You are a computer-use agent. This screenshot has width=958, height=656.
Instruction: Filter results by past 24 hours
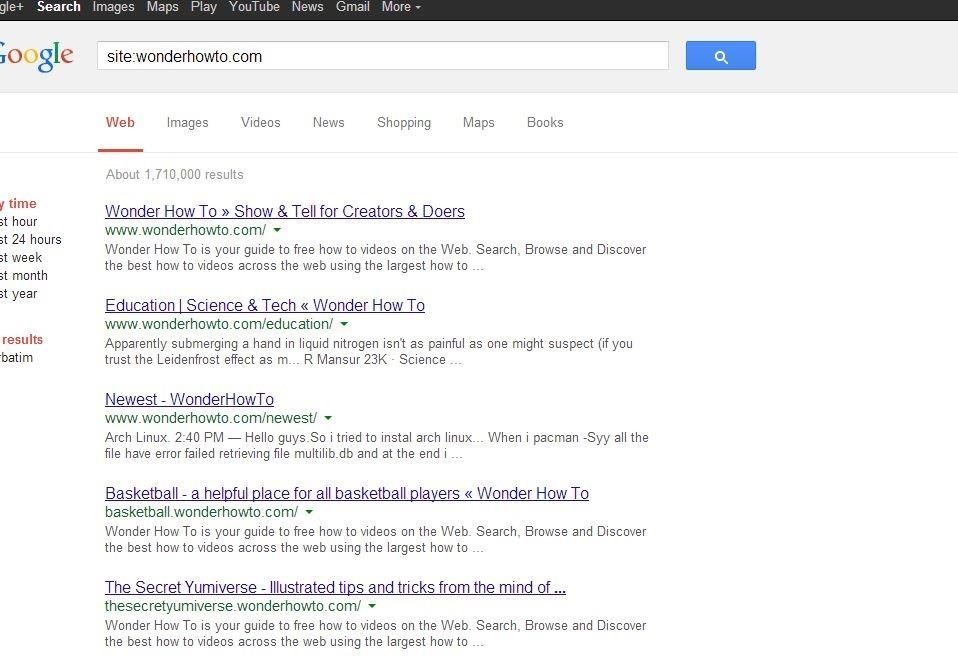point(31,239)
